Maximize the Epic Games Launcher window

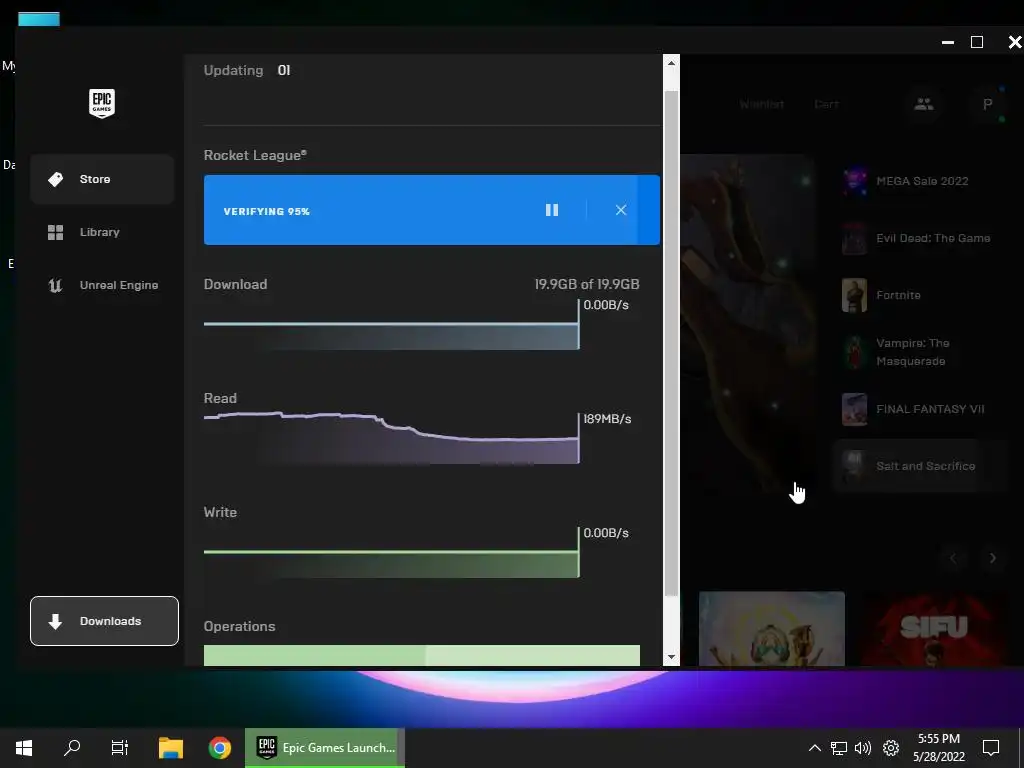click(977, 42)
